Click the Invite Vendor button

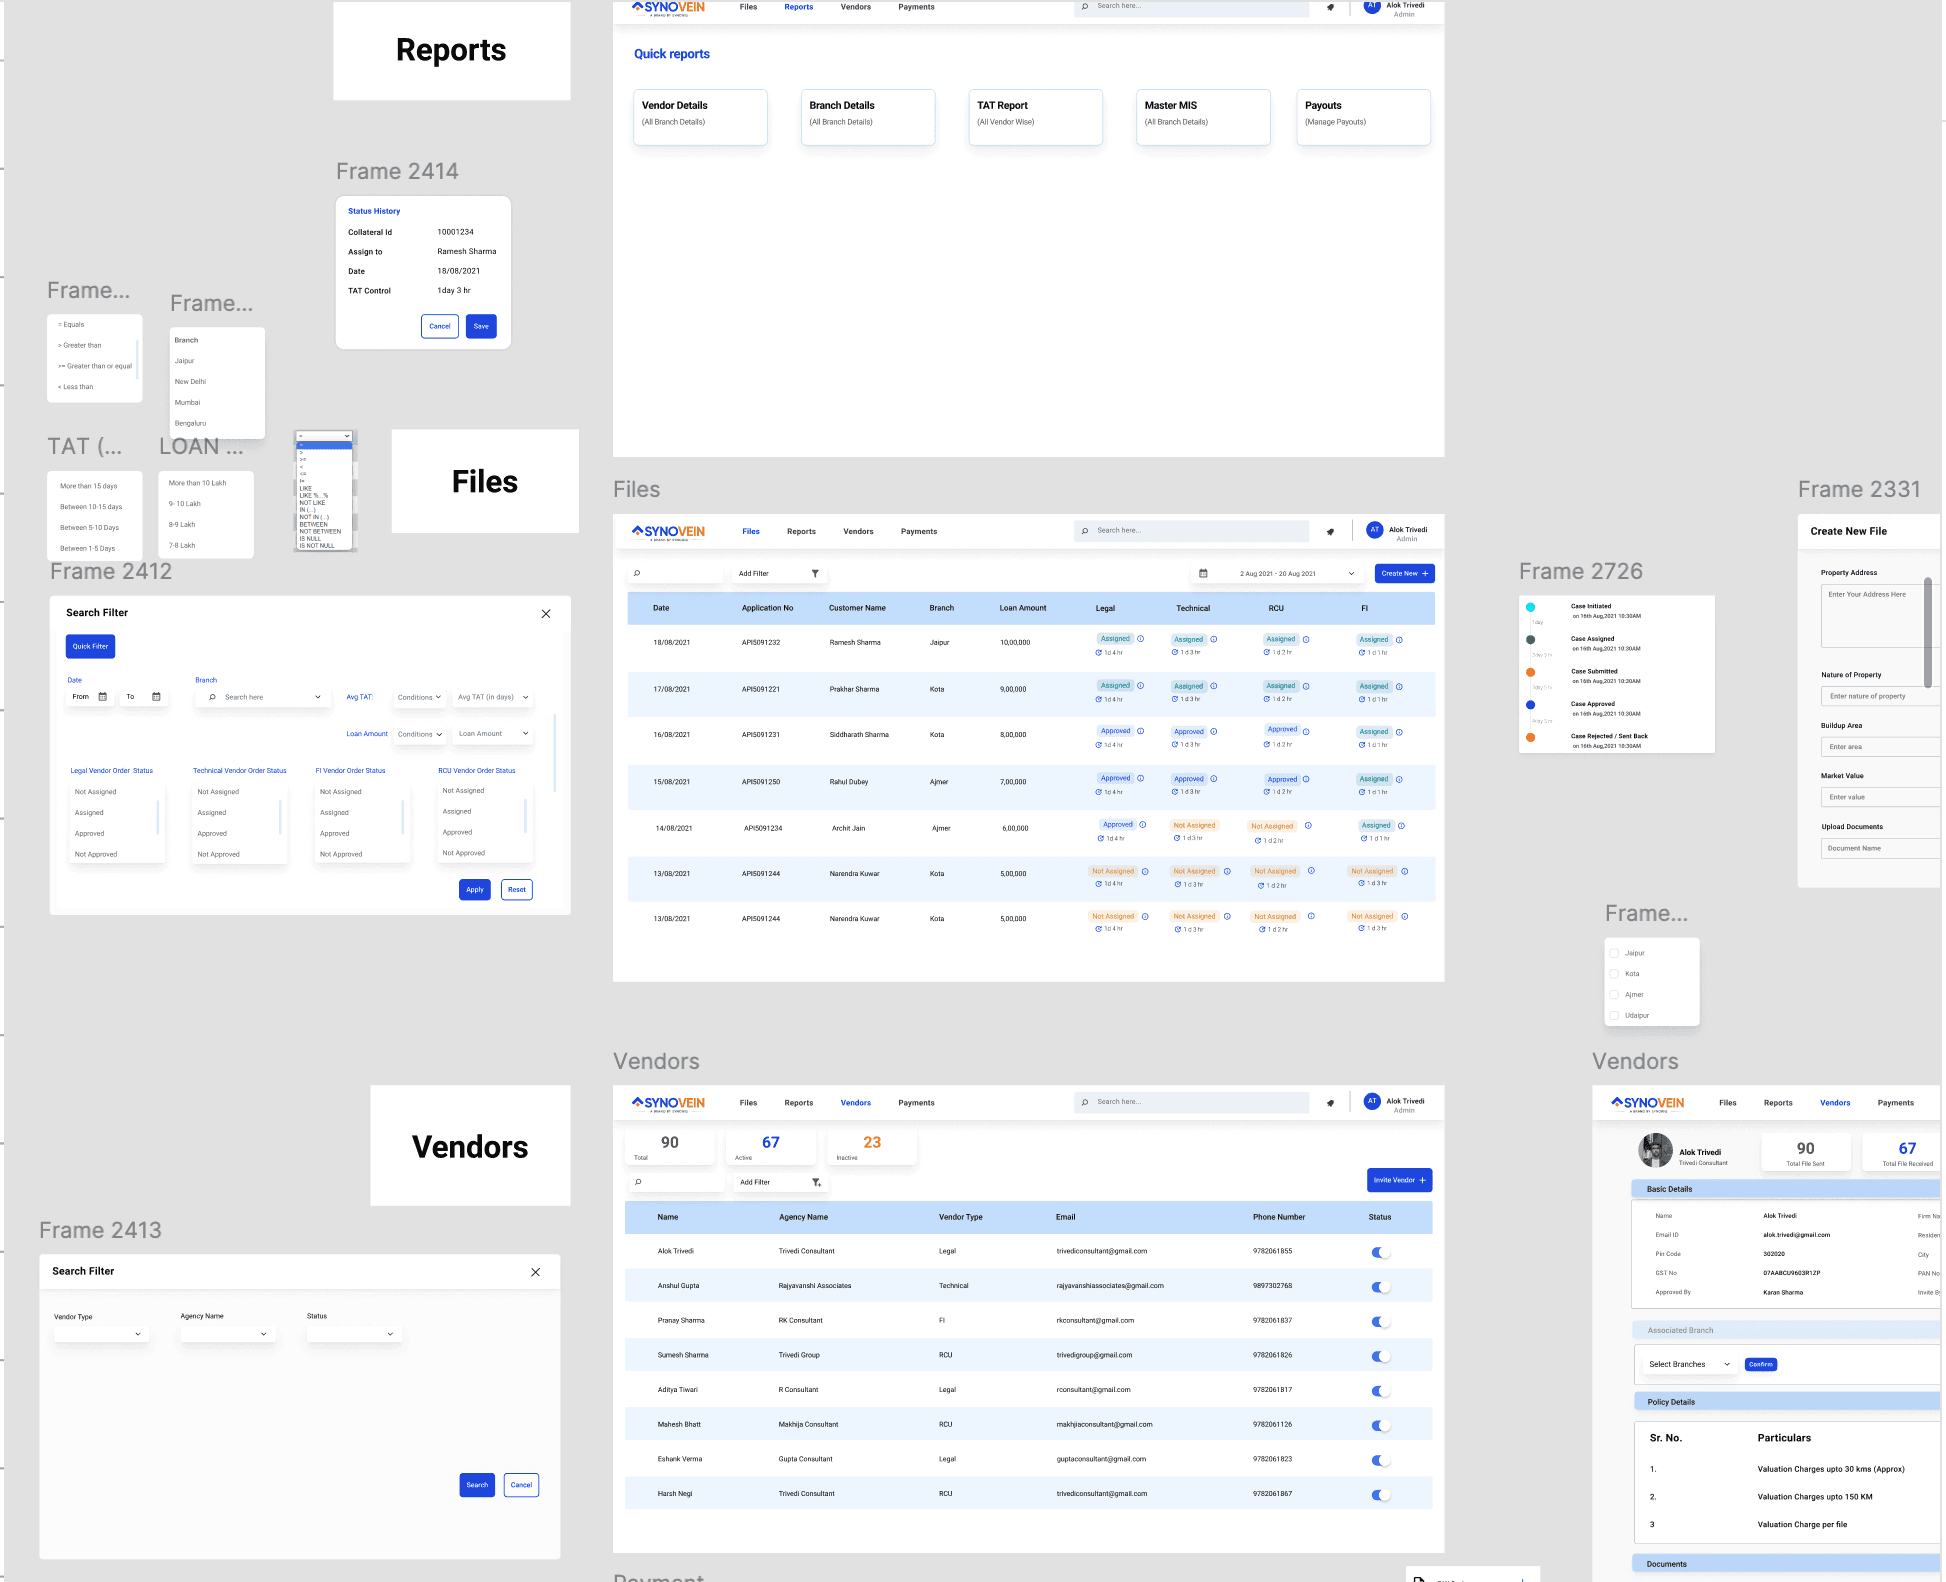1399,1180
